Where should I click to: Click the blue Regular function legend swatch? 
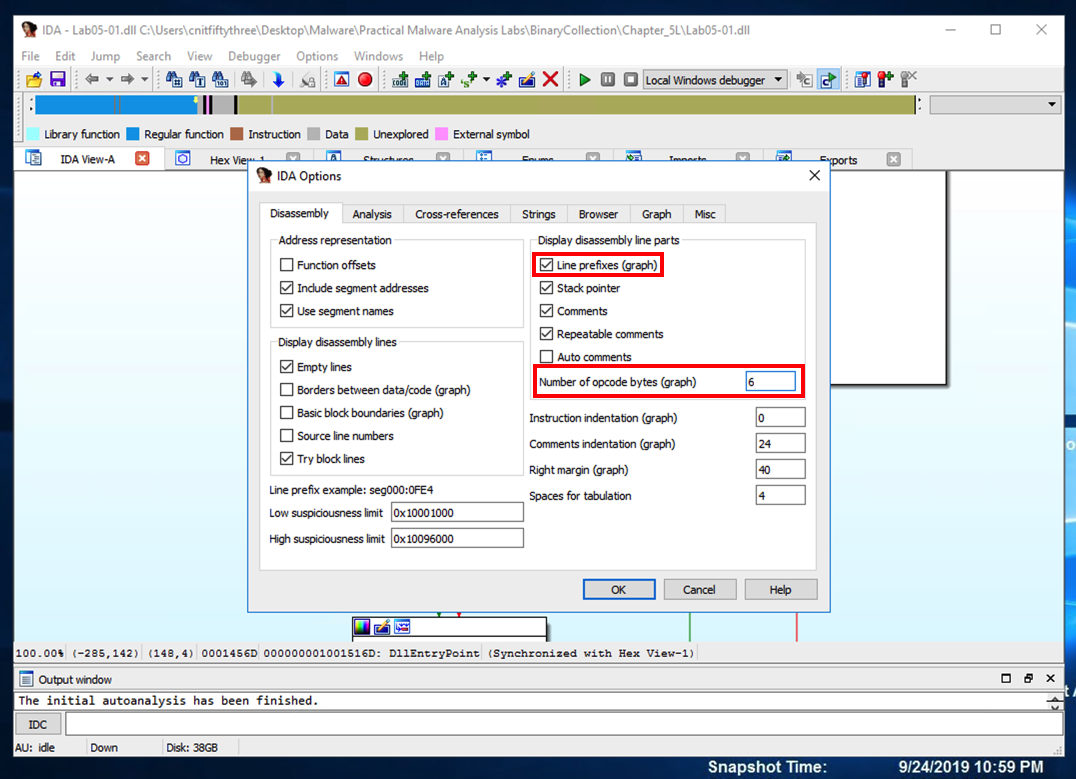tap(133, 134)
